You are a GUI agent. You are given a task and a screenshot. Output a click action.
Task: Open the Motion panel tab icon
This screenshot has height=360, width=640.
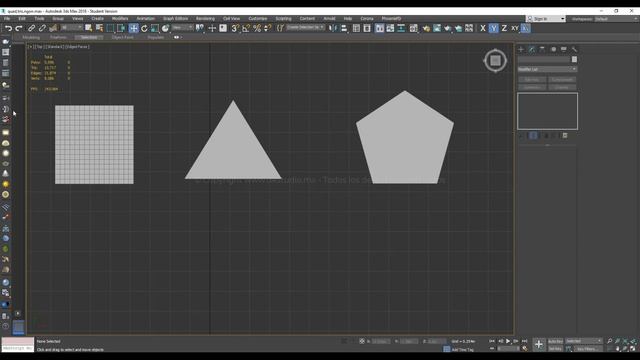coord(553,49)
